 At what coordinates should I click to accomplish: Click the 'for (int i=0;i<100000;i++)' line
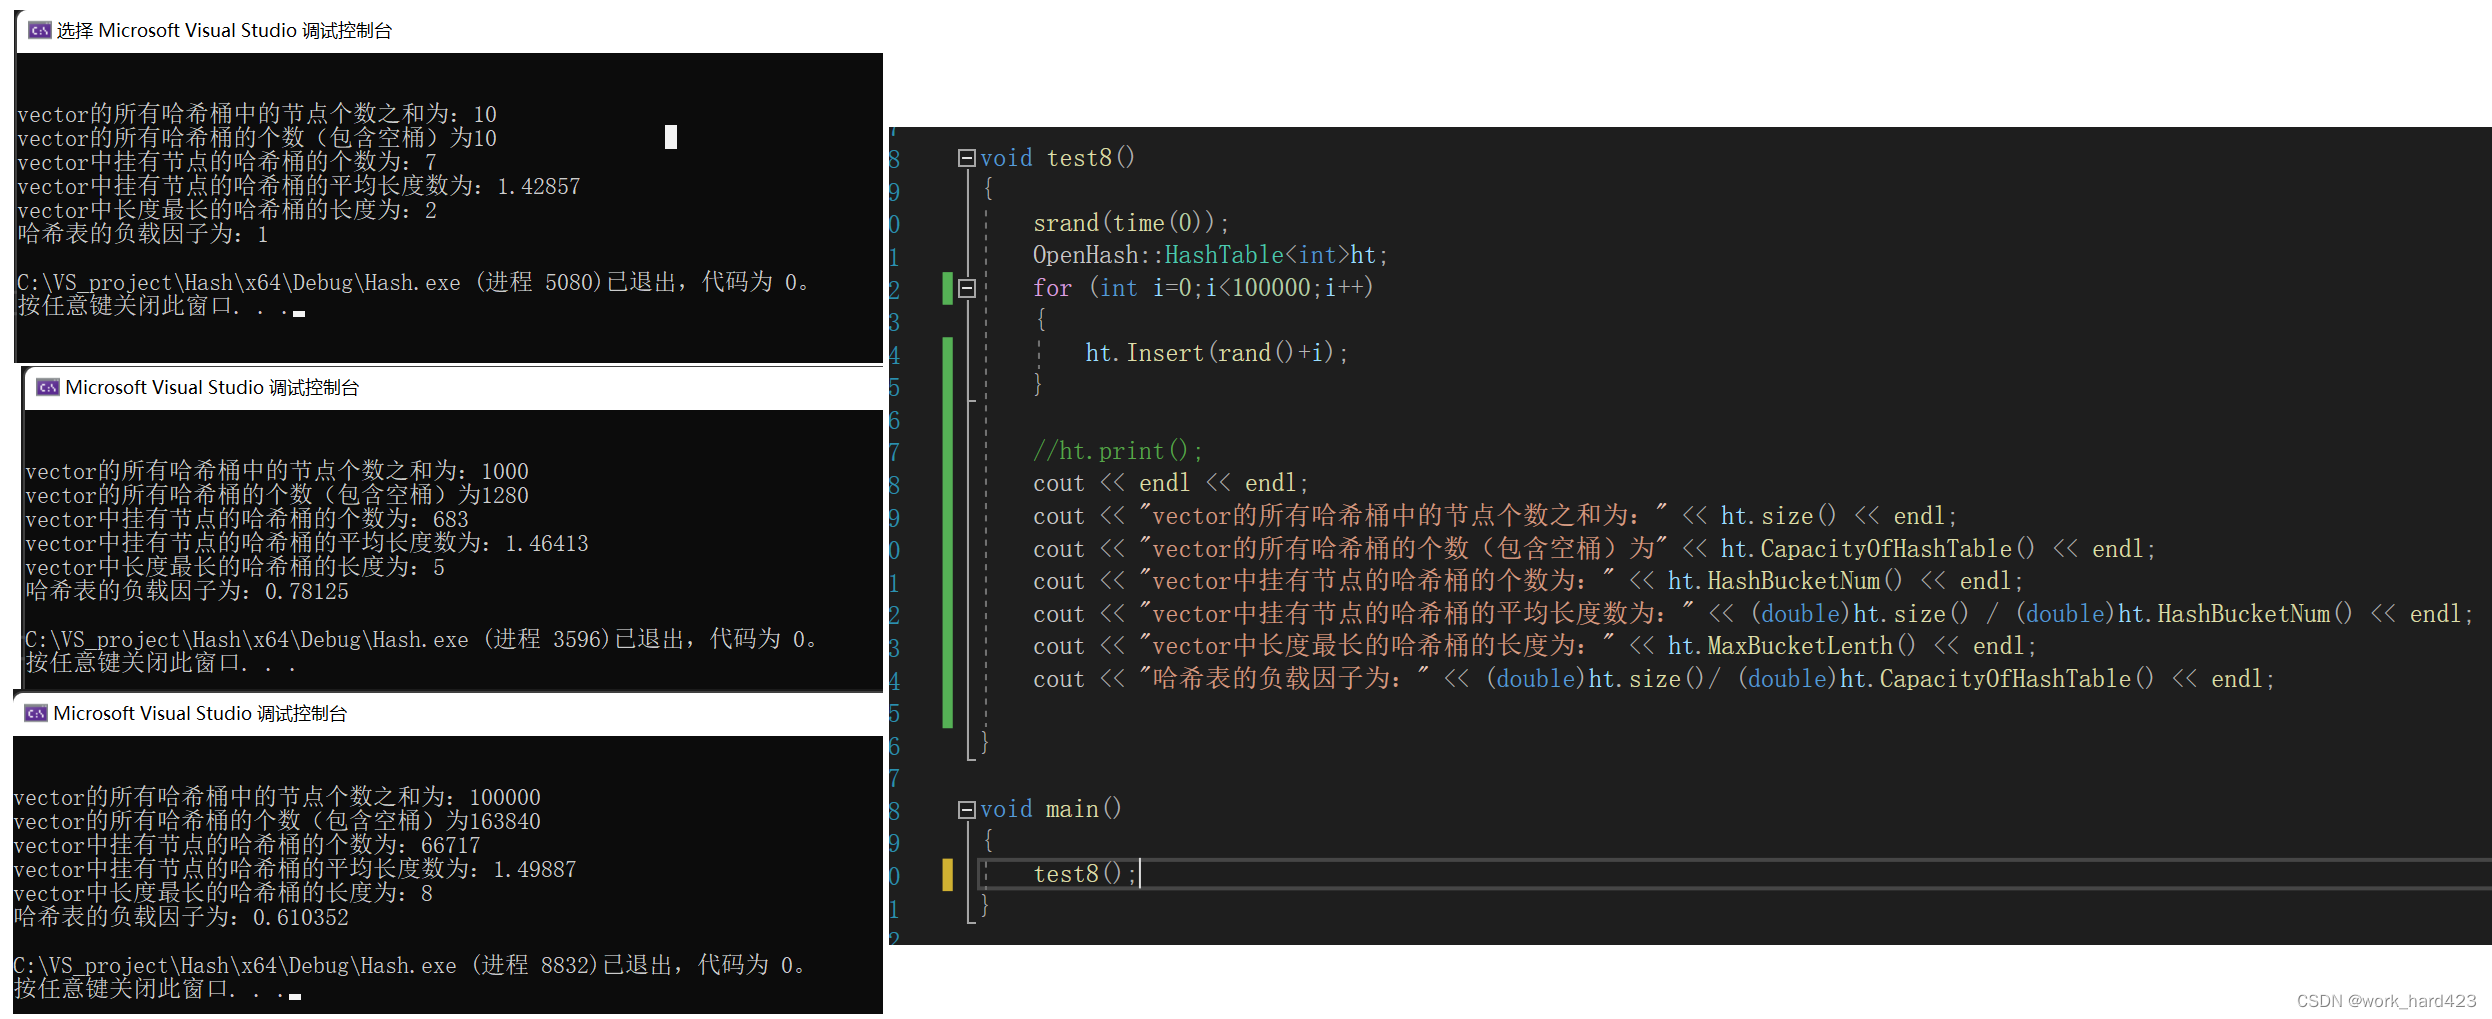[x=1203, y=288]
